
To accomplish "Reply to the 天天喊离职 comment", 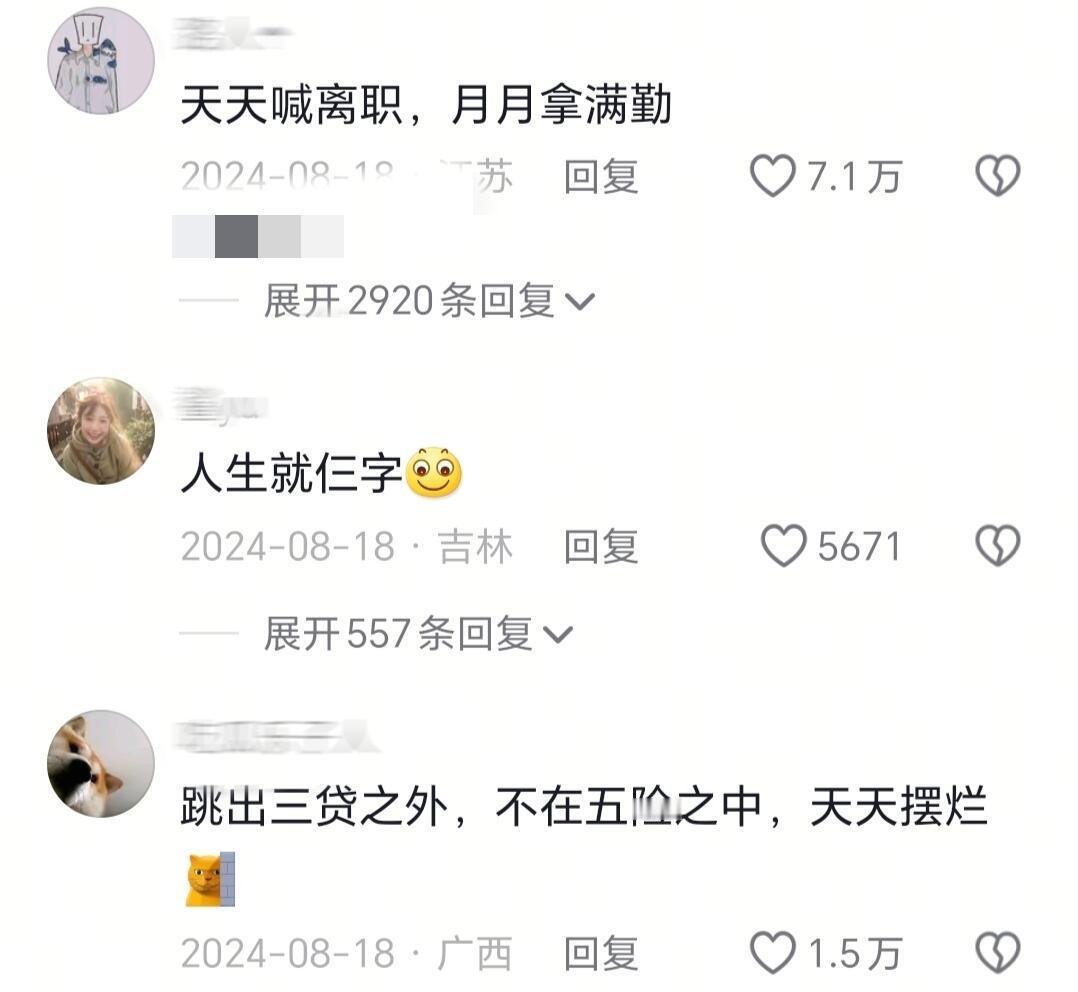I will coord(601,177).
